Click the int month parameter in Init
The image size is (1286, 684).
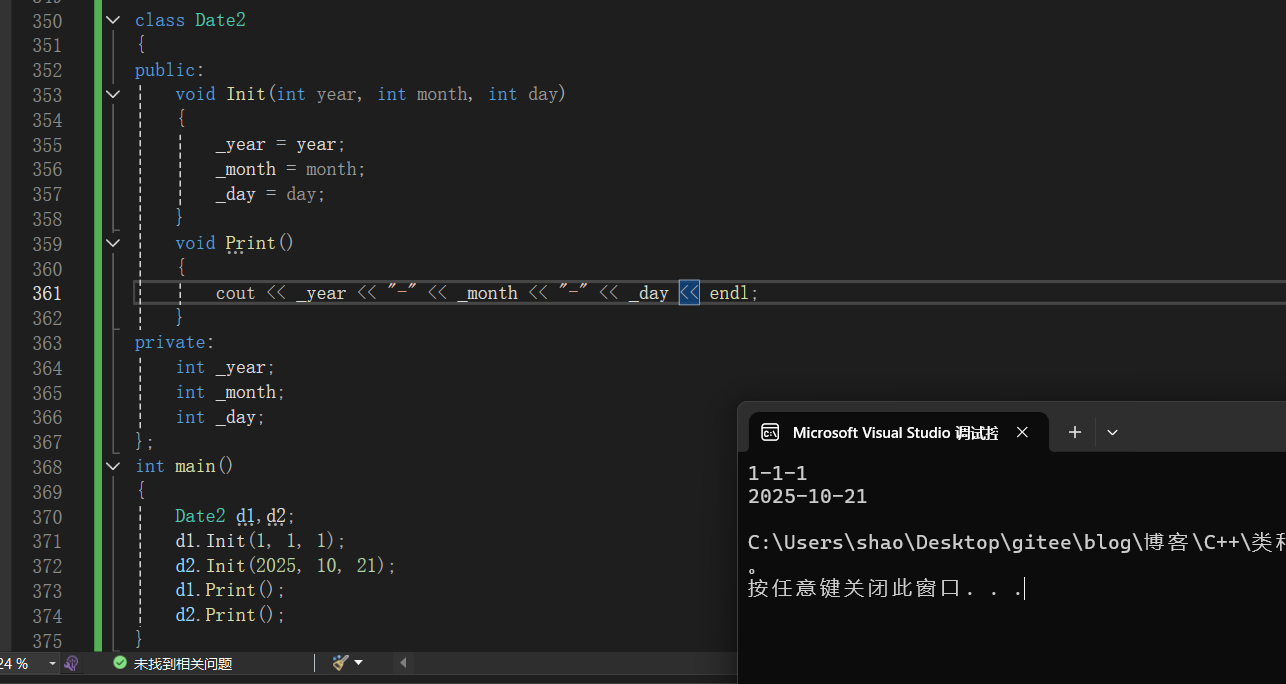tap(422, 94)
